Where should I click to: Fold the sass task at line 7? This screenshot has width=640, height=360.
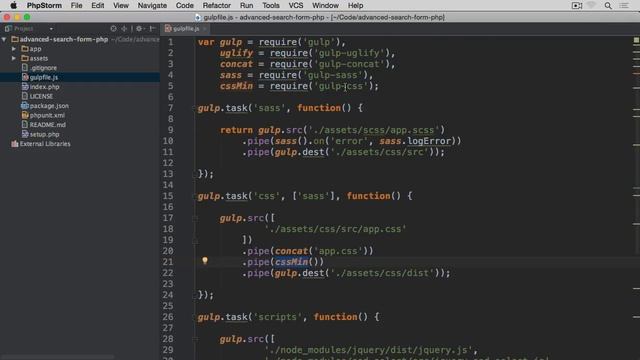[x=194, y=108]
